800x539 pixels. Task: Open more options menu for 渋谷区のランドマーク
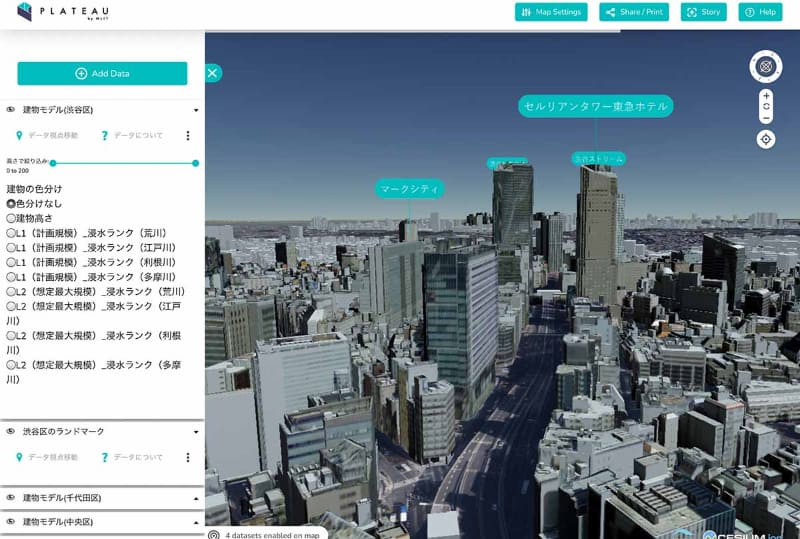click(x=188, y=457)
